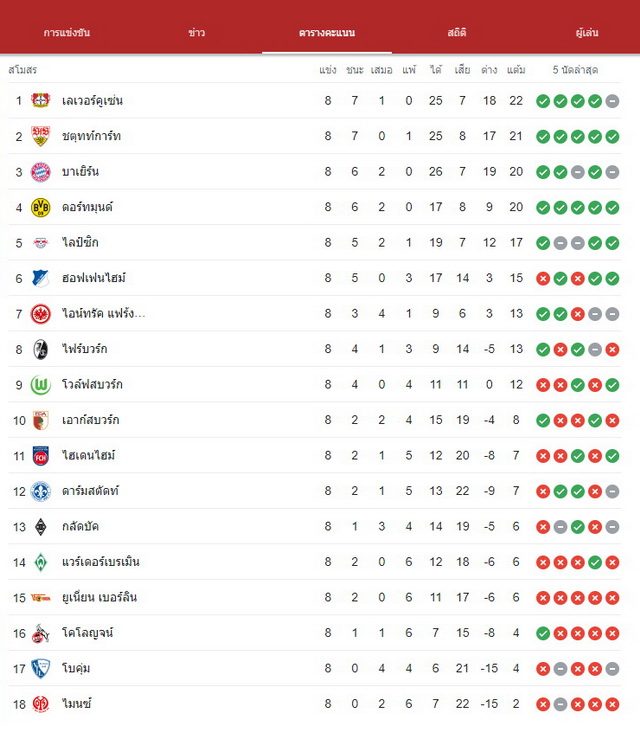Click the VfB Stuttgart club crest

click(x=41, y=136)
